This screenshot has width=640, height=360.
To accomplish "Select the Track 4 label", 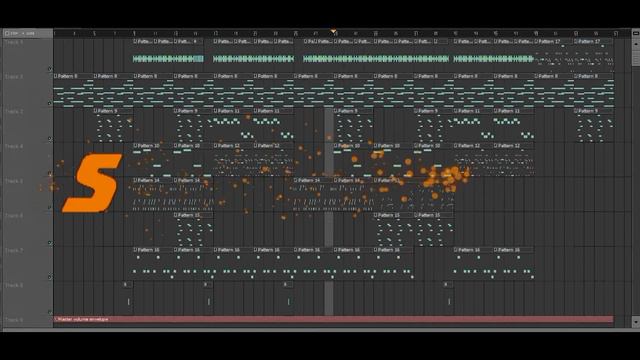I will (14, 146).
